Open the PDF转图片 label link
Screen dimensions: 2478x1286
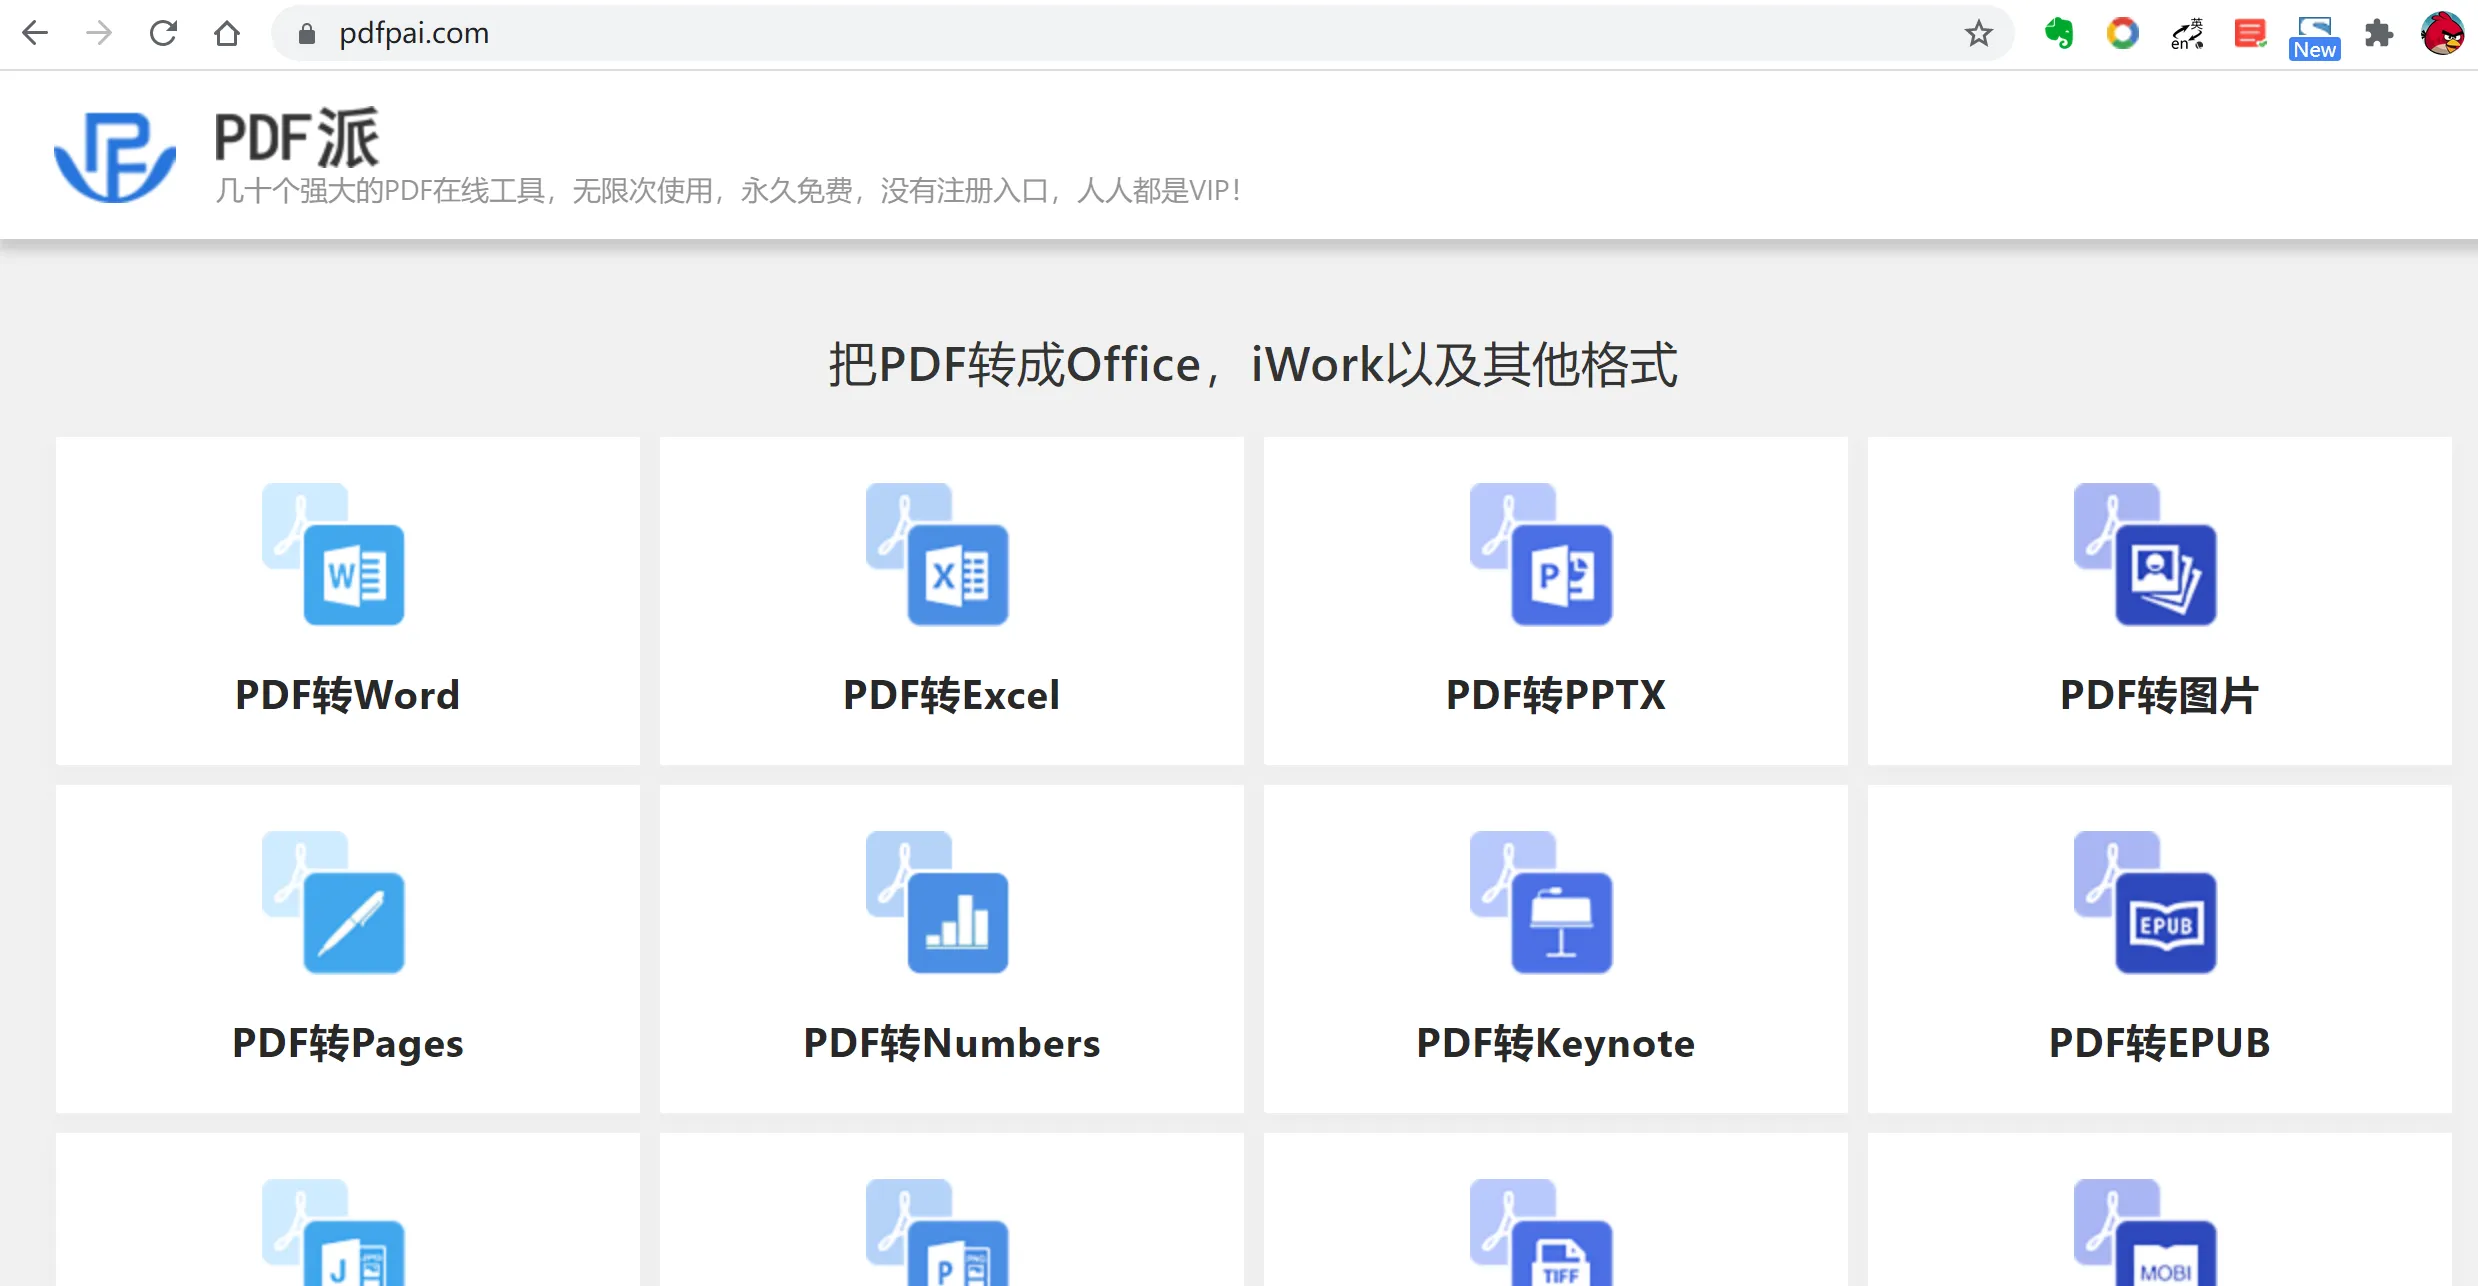[2159, 695]
